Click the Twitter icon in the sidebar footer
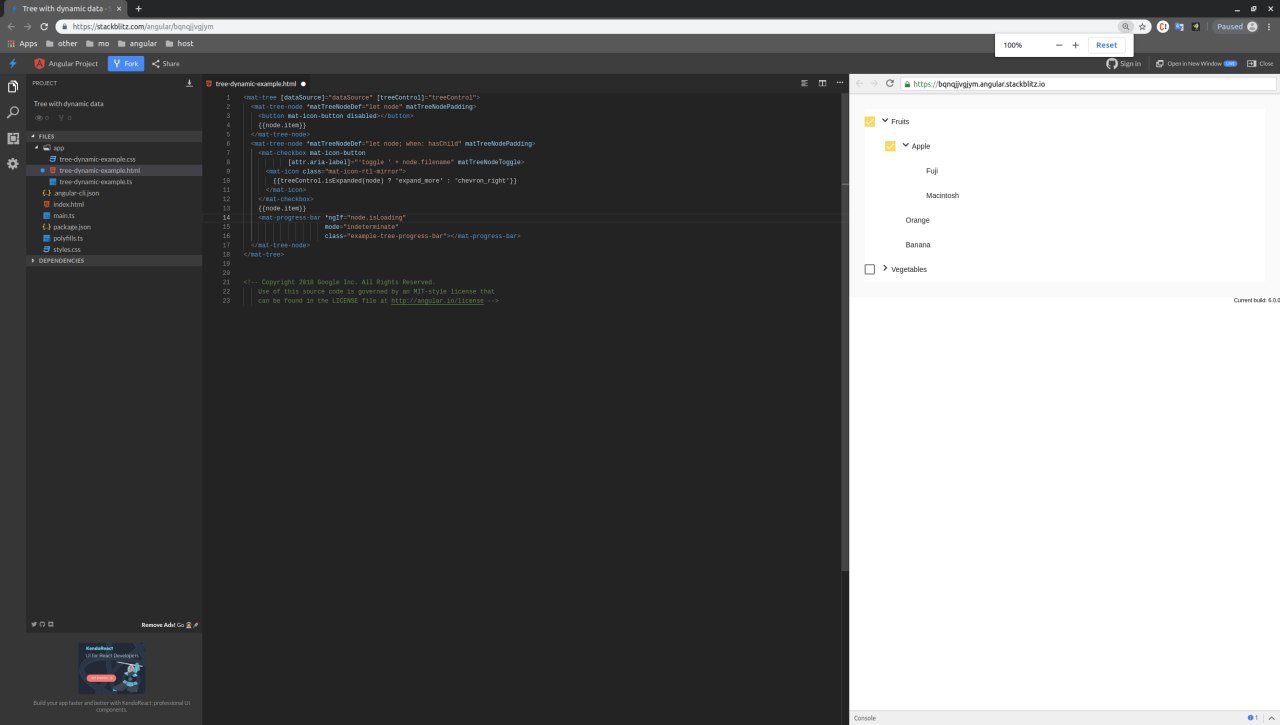The image size is (1280, 725). coord(34,624)
